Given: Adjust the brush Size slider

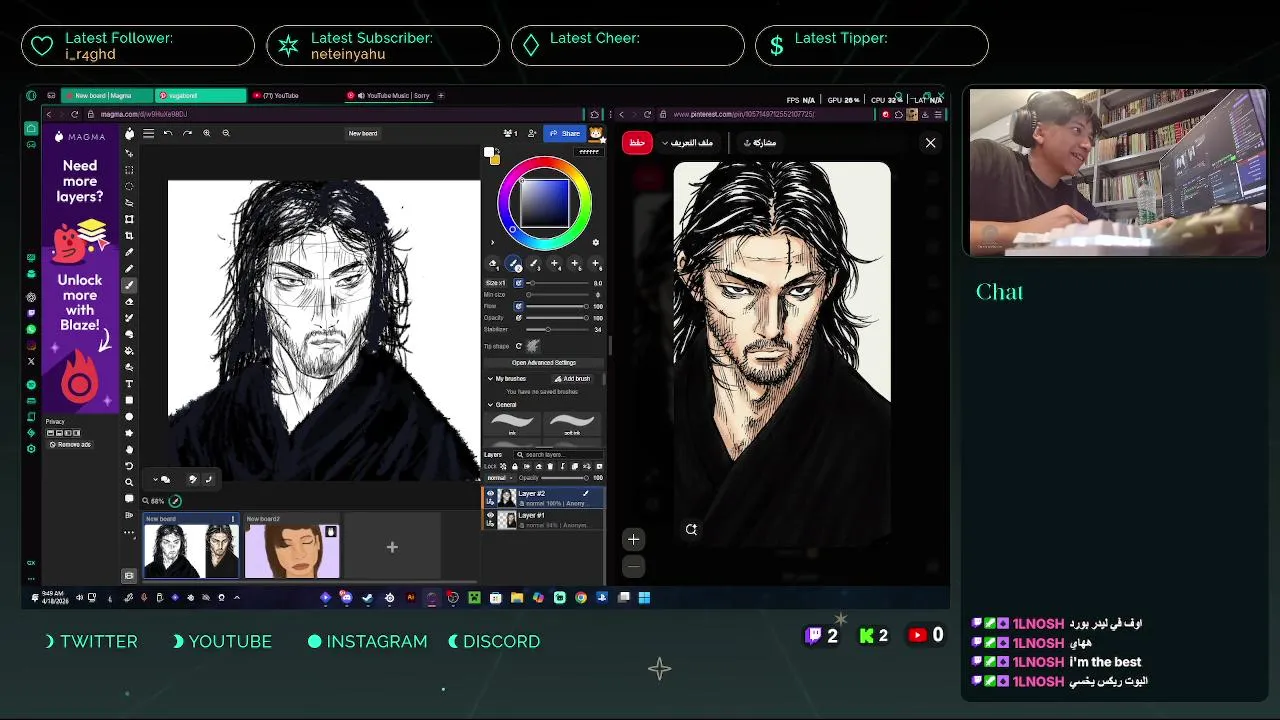Looking at the screenshot, I should 557,283.
